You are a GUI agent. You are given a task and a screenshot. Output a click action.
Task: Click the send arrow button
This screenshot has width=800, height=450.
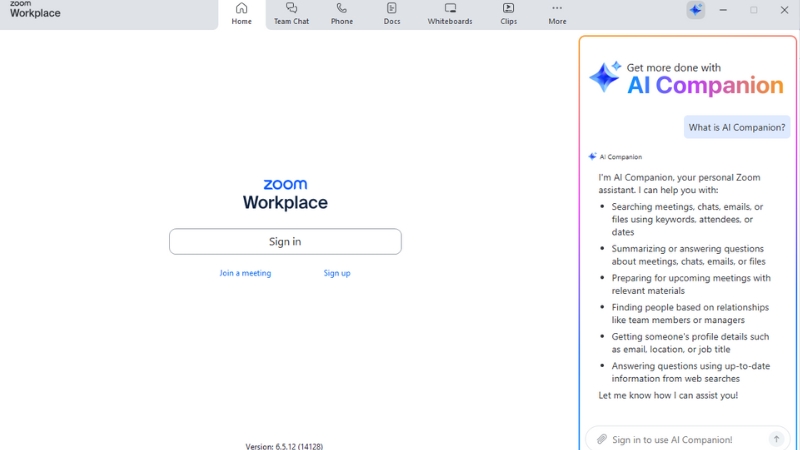pyautogui.click(x=776, y=439)
